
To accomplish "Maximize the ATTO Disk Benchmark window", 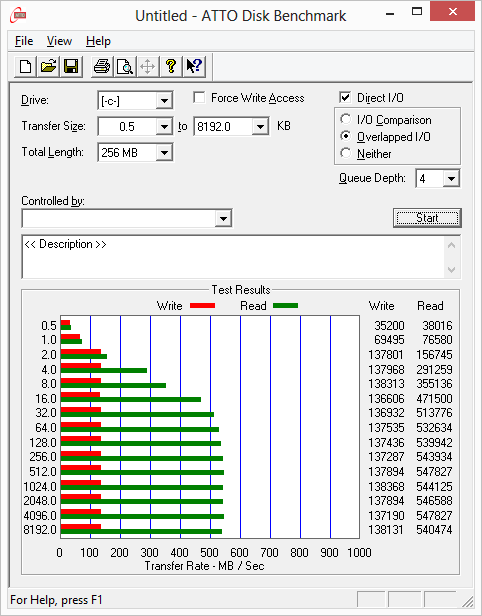I will [x=417, y=12].
